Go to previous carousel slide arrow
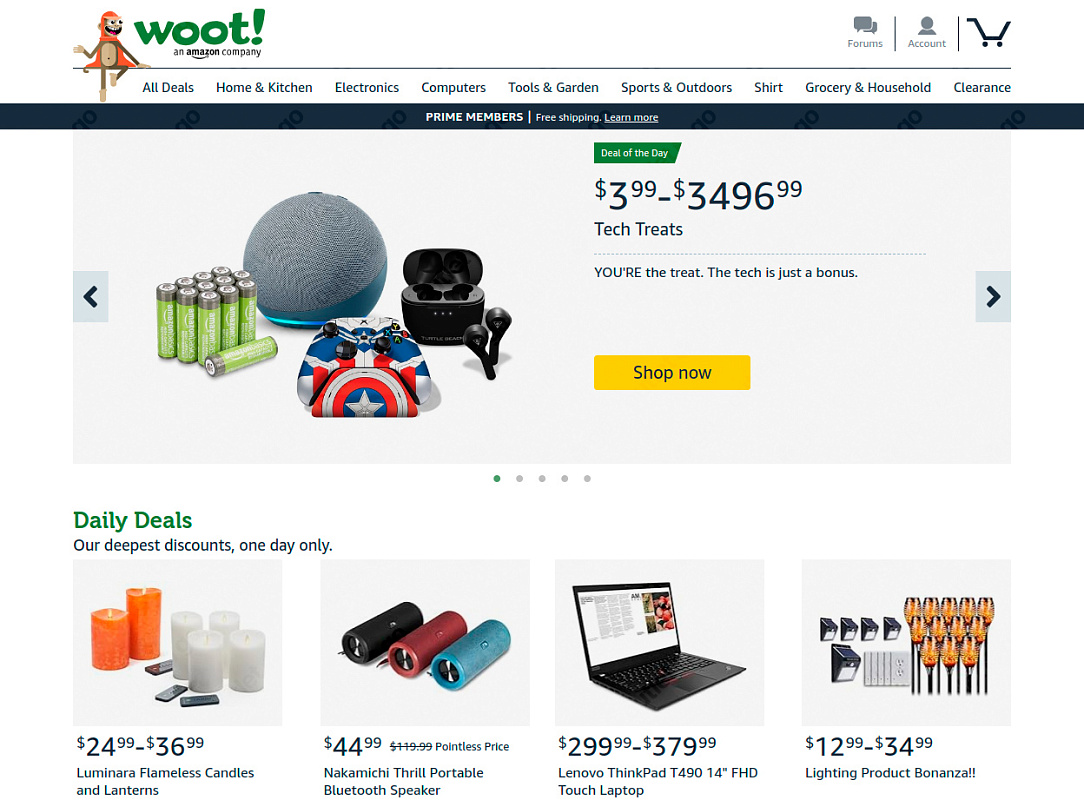The height and width of the screenshot is (800, 1084). coord(91,297)
